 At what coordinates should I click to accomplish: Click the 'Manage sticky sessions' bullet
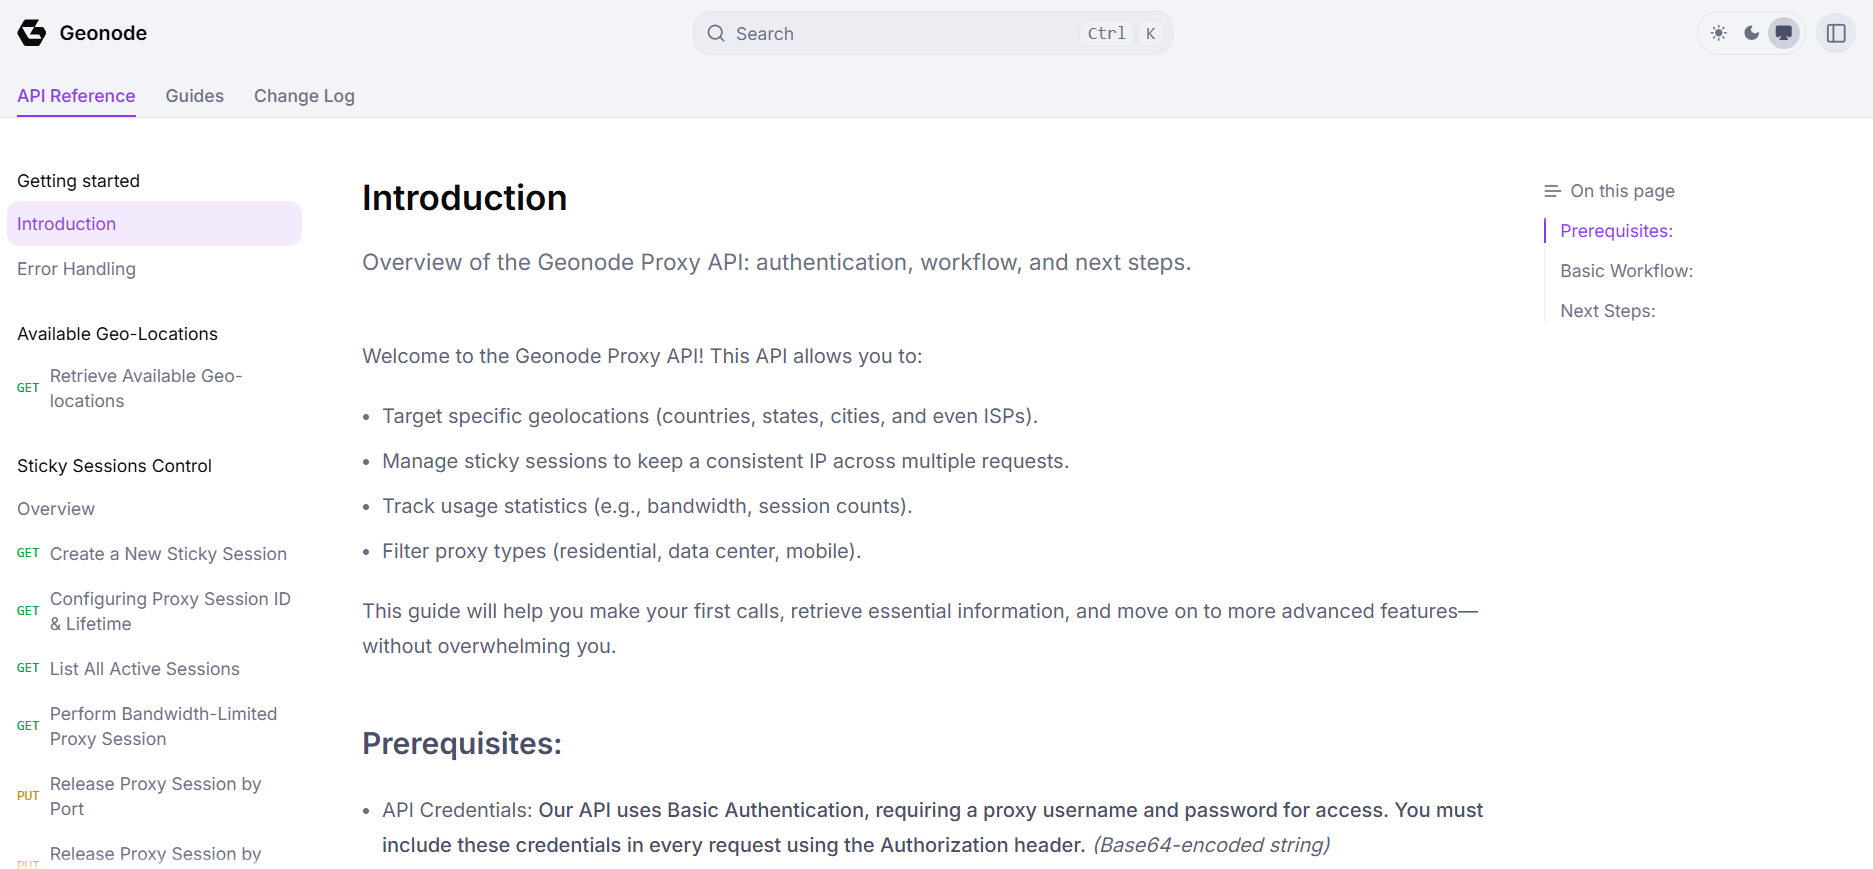(725, 461)
